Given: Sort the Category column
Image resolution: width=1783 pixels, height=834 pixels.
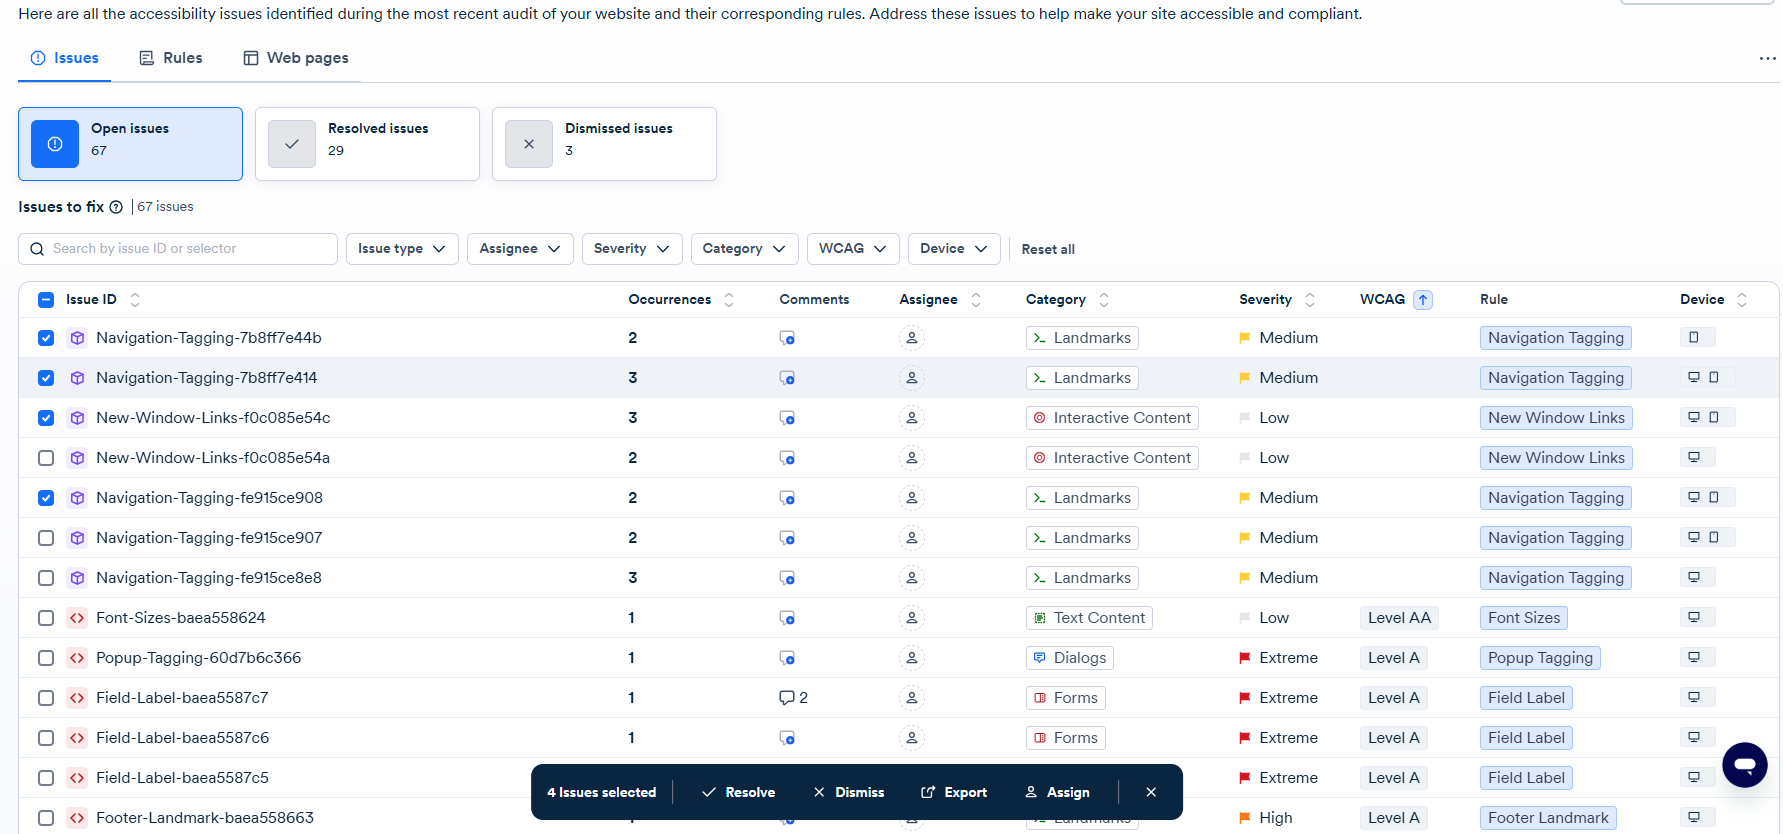Looking at the screenshot, I should point(1104,300).
